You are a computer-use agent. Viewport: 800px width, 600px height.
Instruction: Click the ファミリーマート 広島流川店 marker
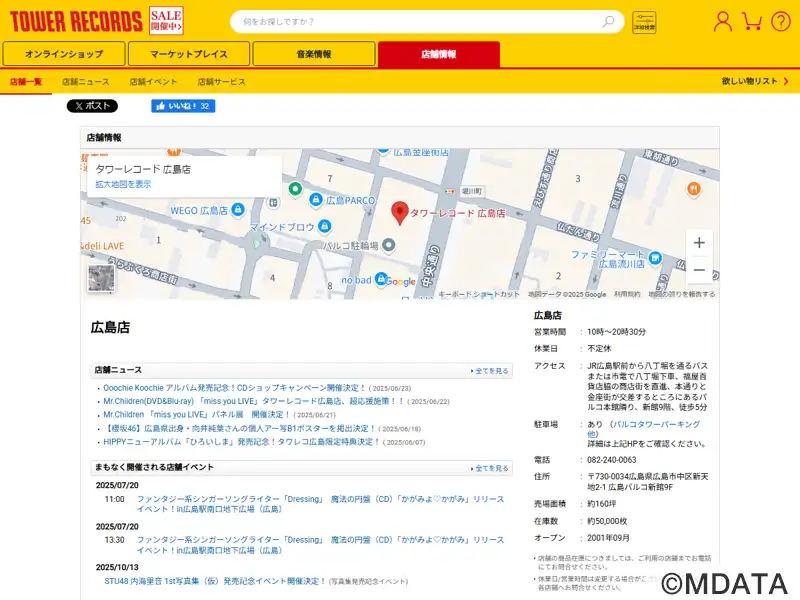tap(656, 258)
